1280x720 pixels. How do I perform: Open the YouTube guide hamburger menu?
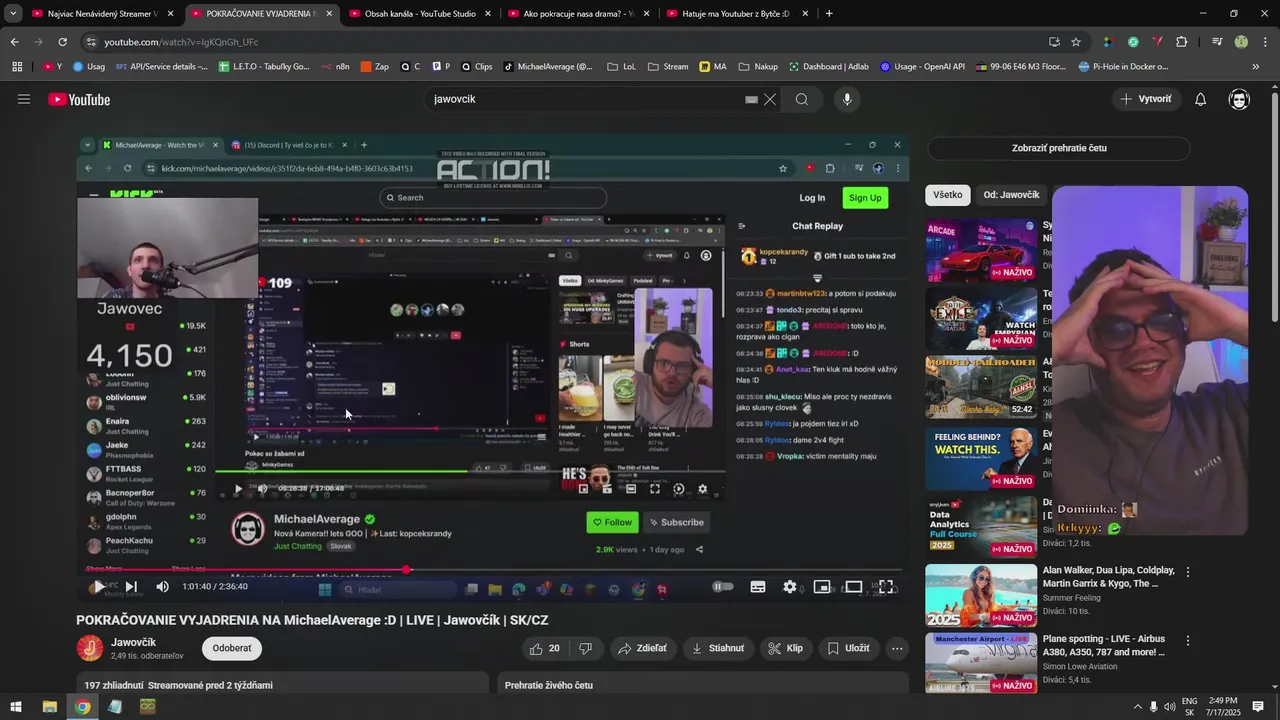(x=24, y=99)
